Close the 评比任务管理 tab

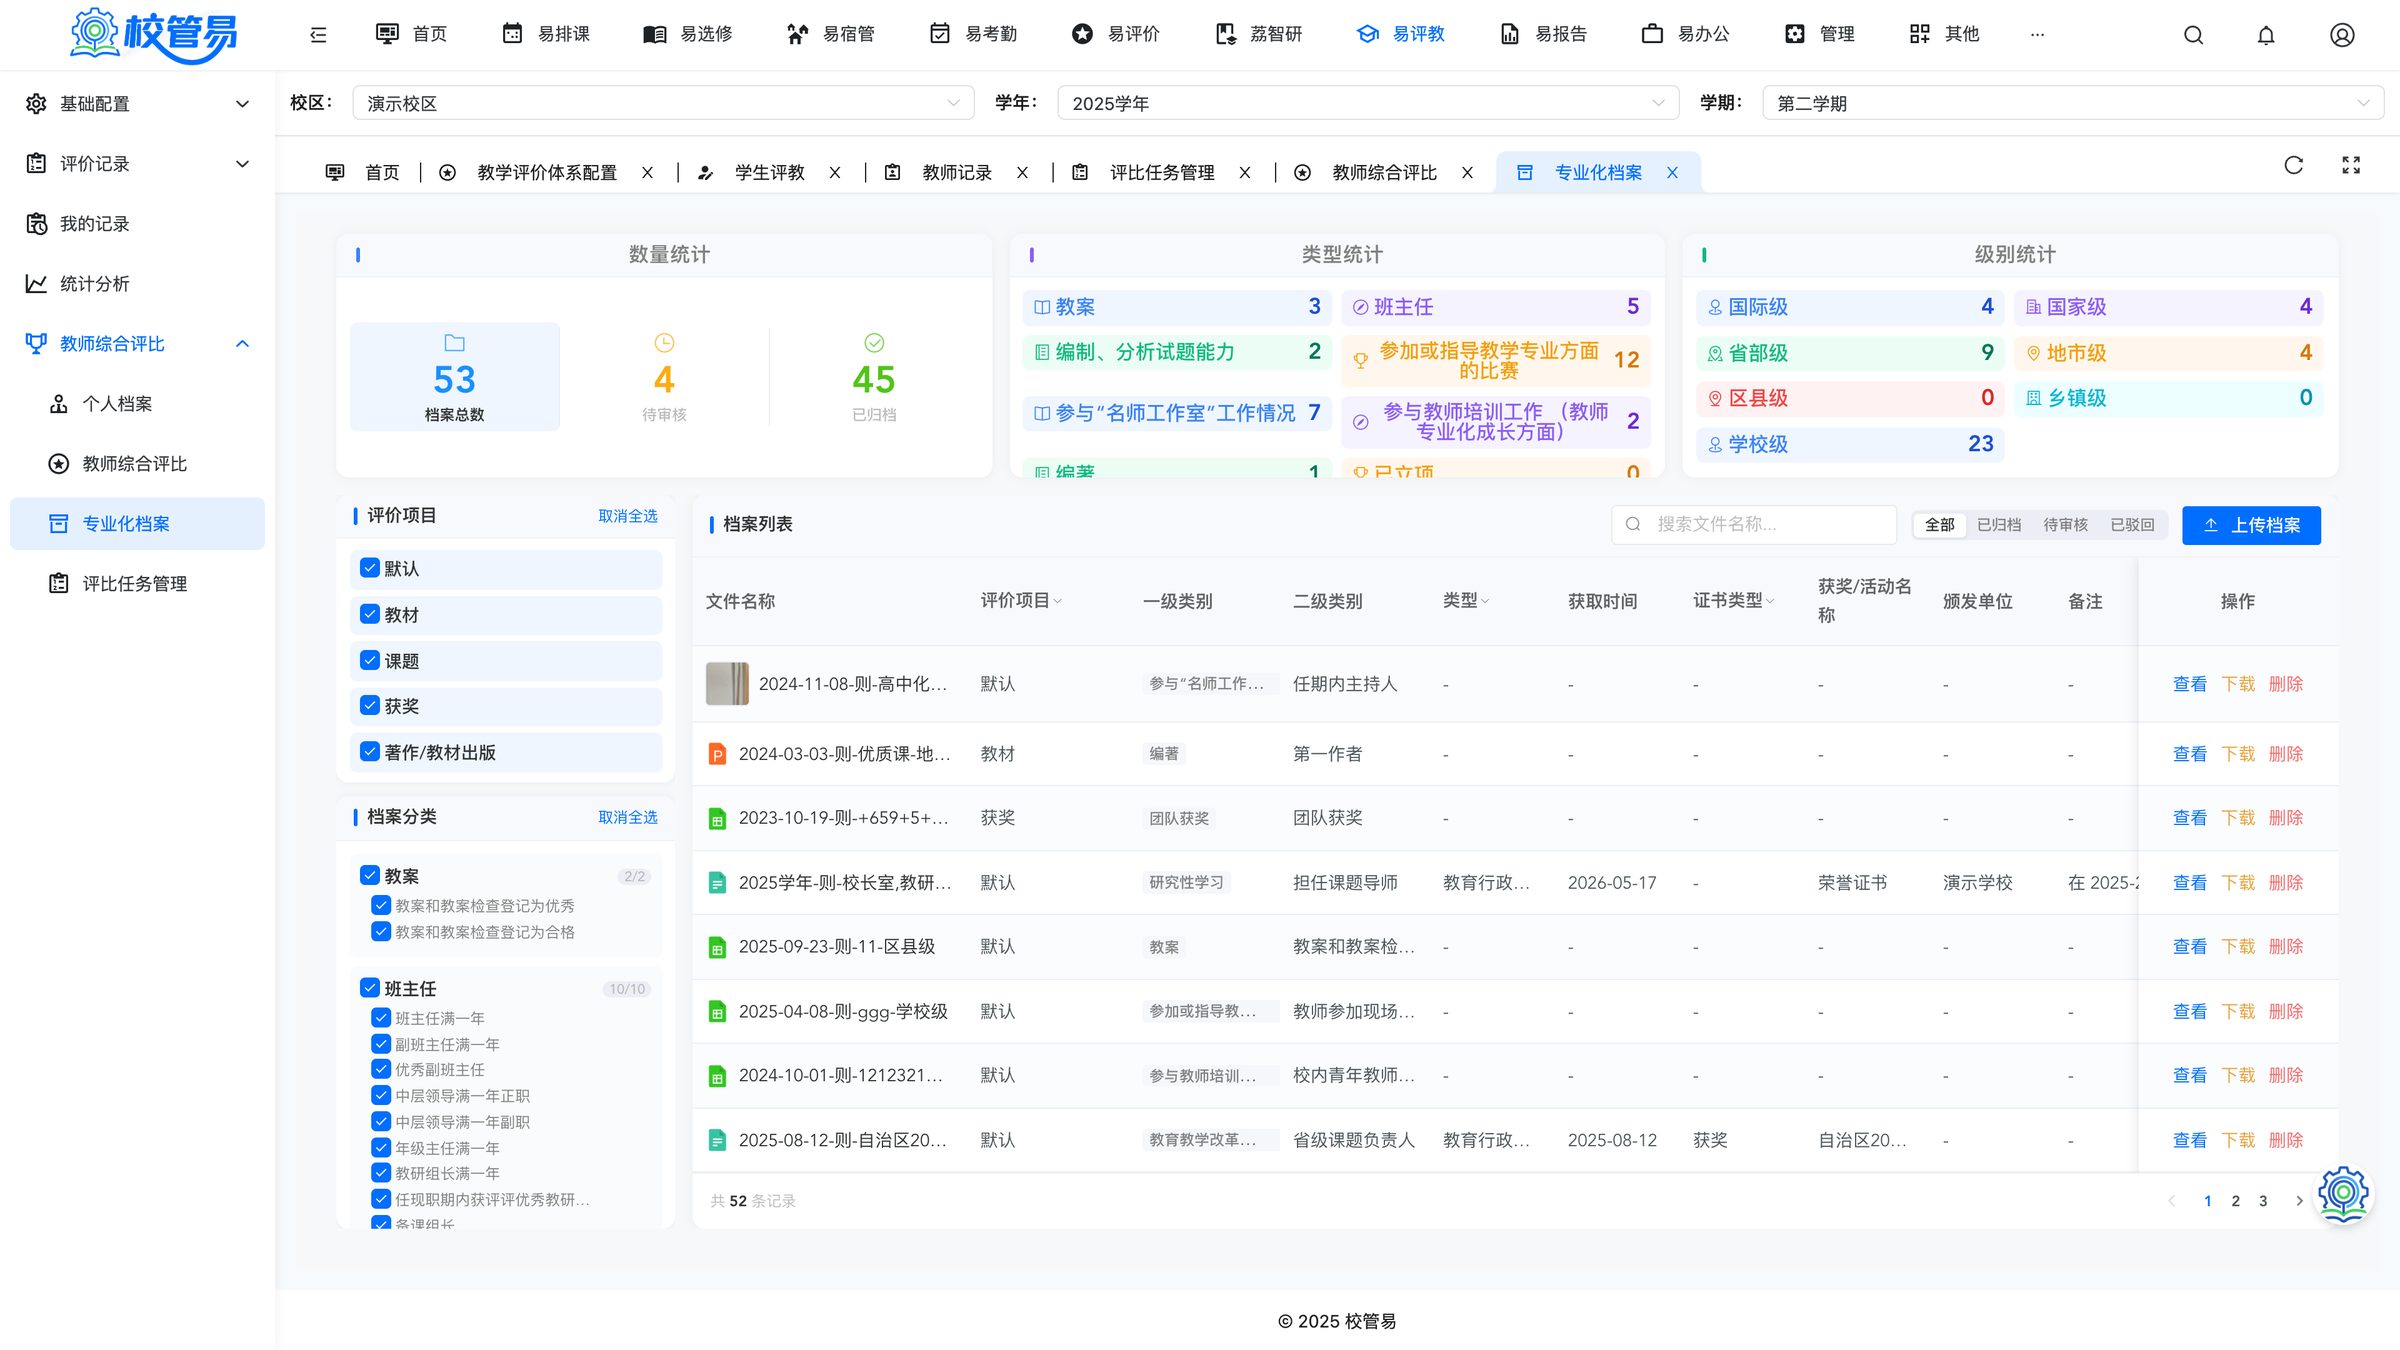point(1245,173)
